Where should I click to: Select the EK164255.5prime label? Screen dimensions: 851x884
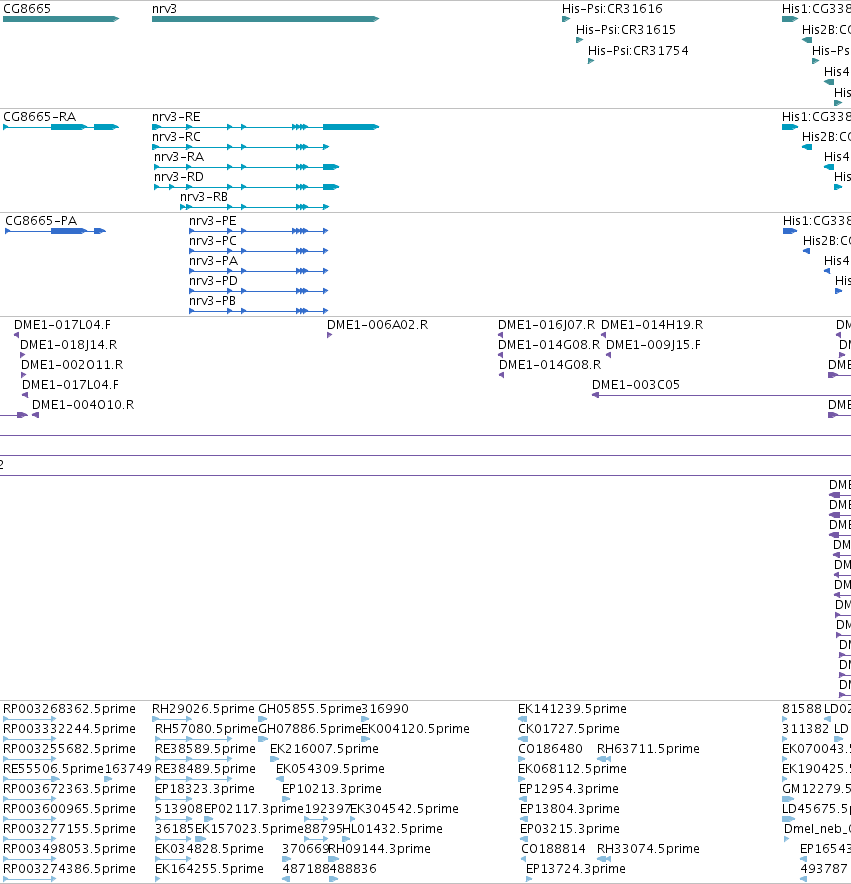pos(209,869)
